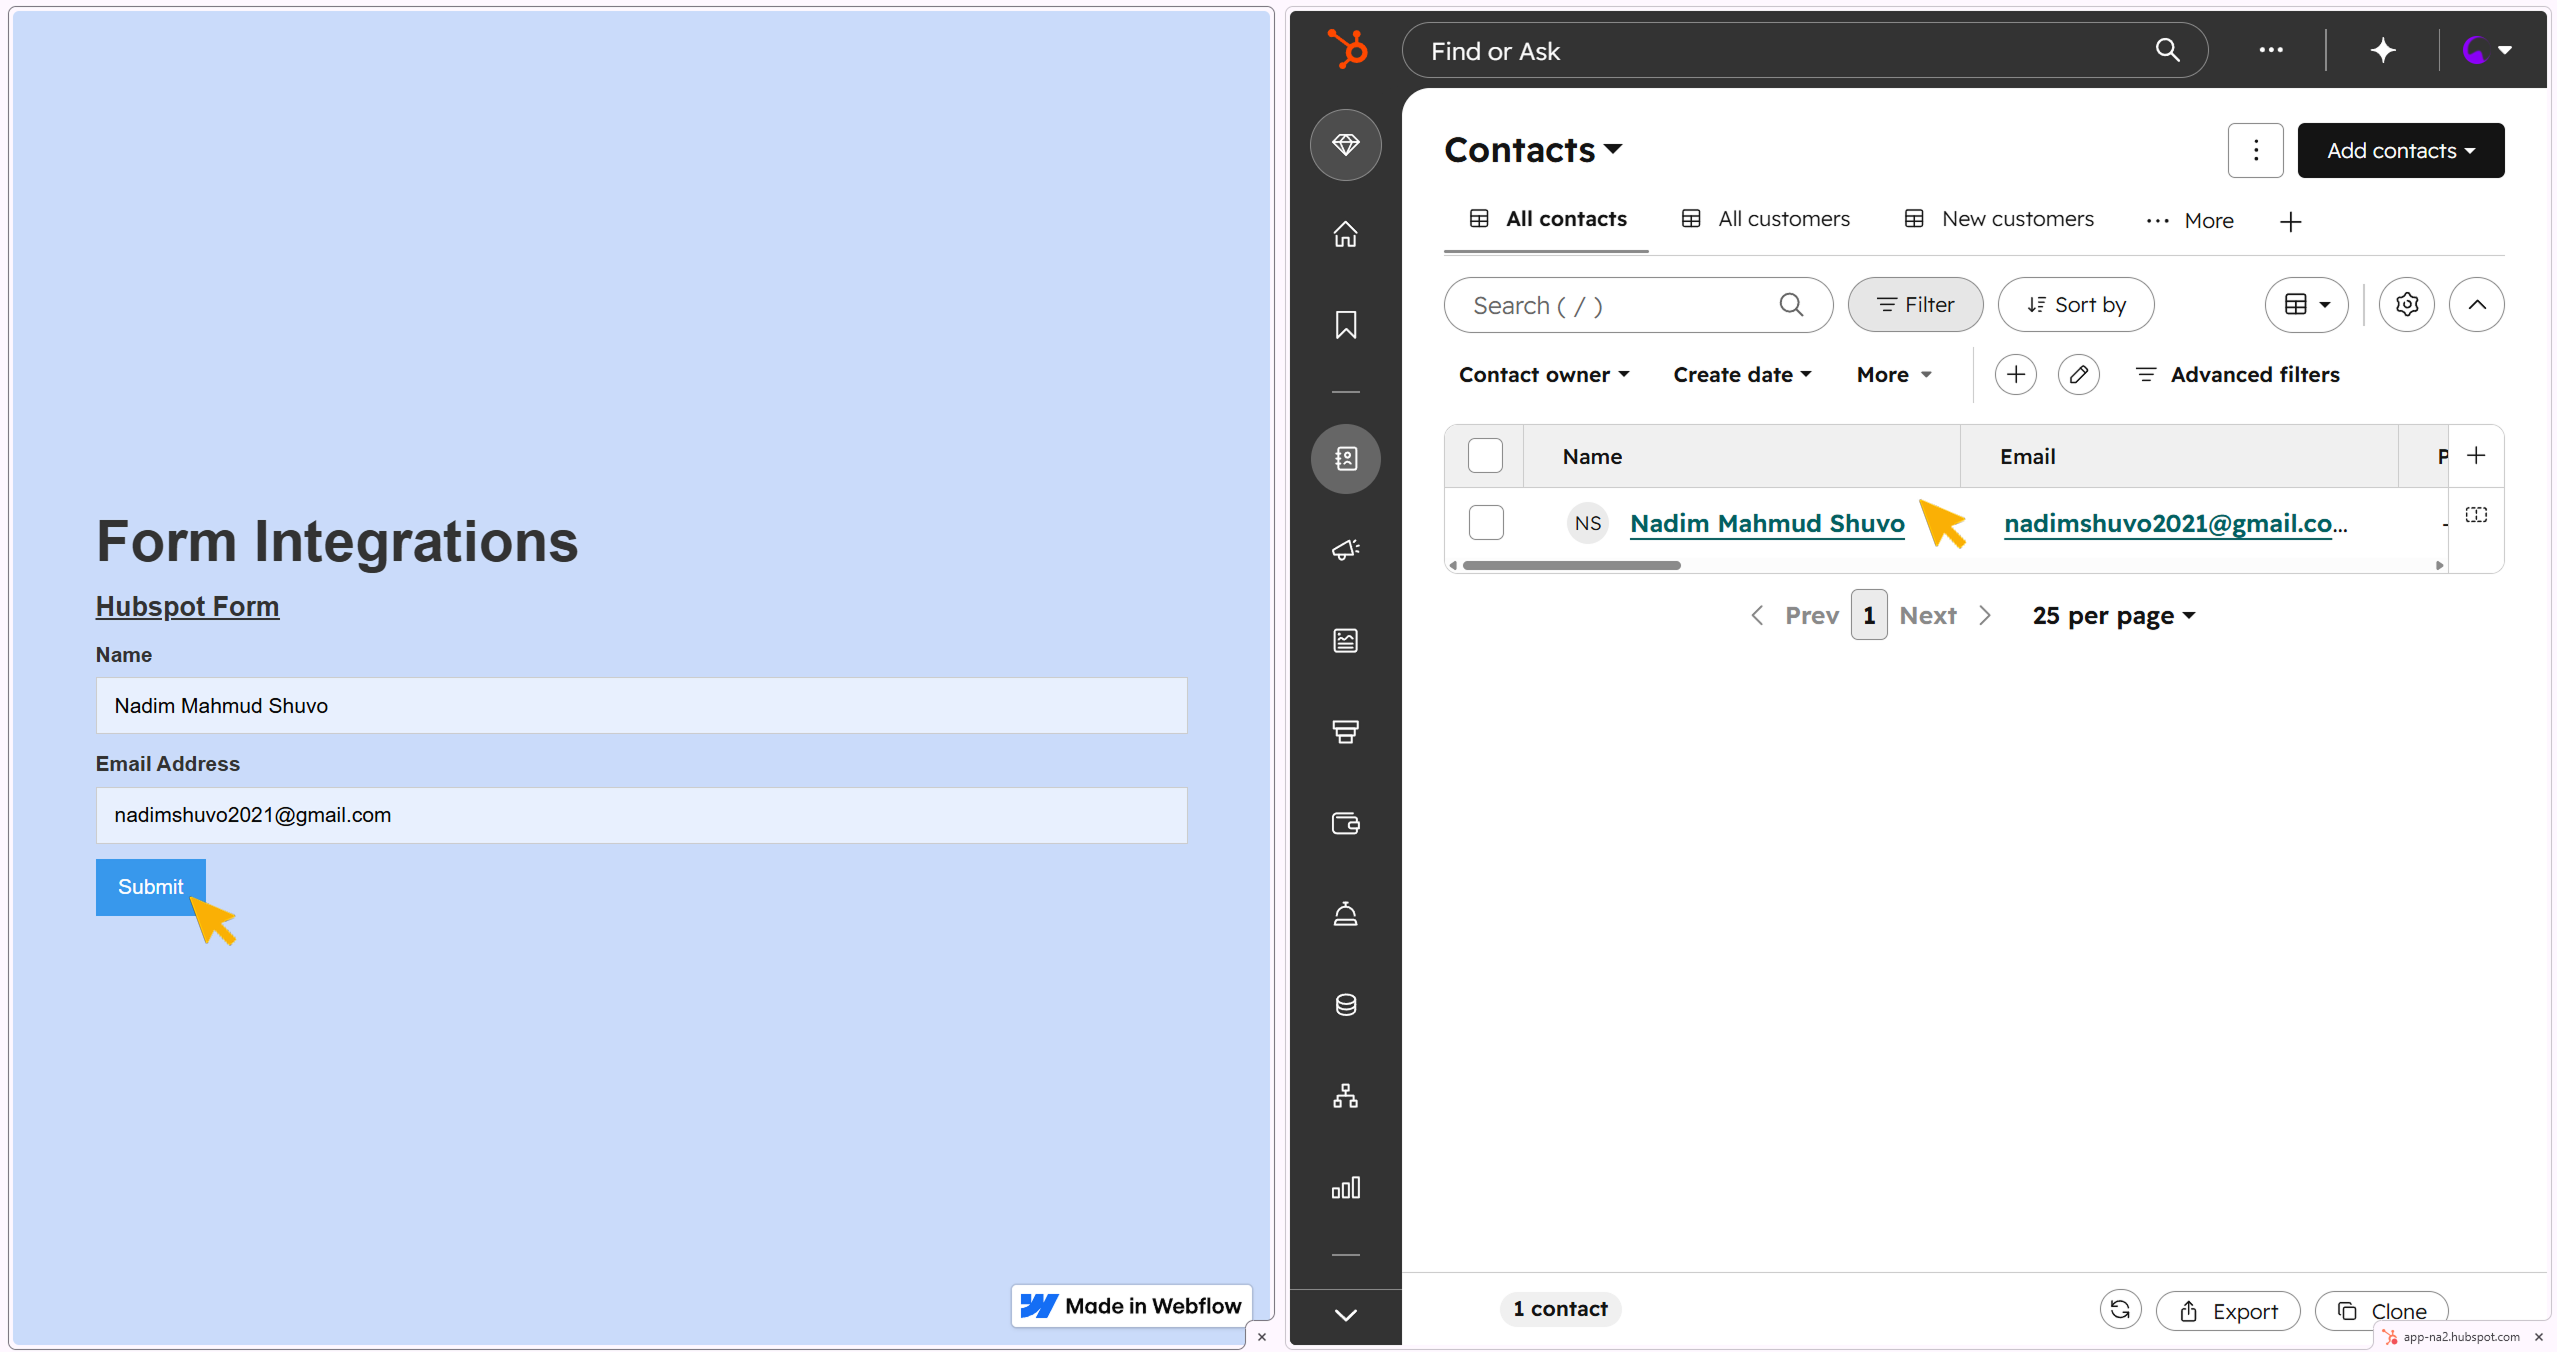The image size is (2557, 1352).
Task: Open Service bell icon in the sidebar
Action: [1346, 914]
